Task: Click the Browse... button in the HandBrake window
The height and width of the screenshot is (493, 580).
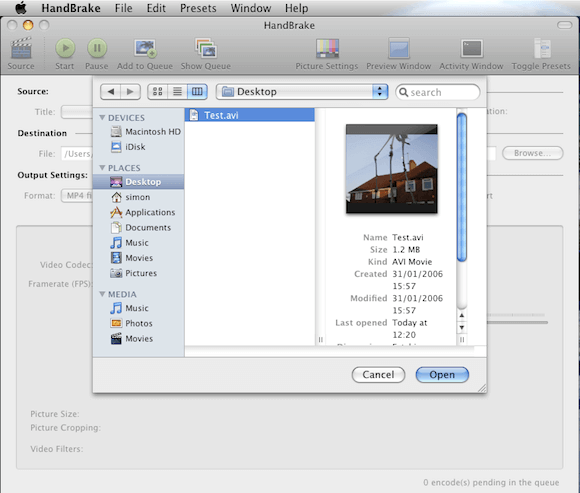Action: pos(533,153)
